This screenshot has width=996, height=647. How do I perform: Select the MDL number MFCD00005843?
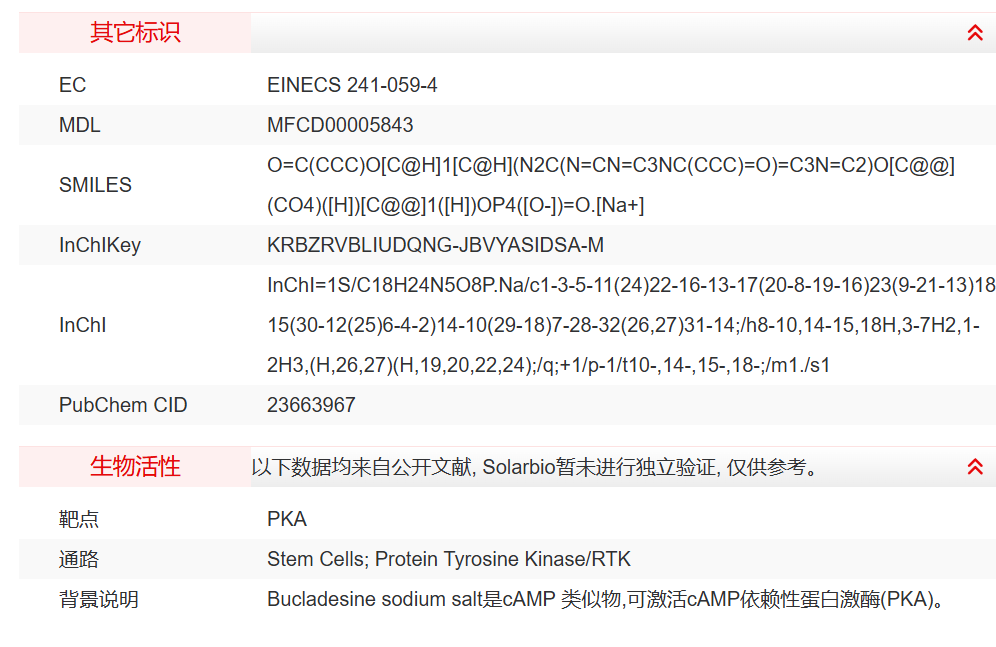click(x=340, y=125)
